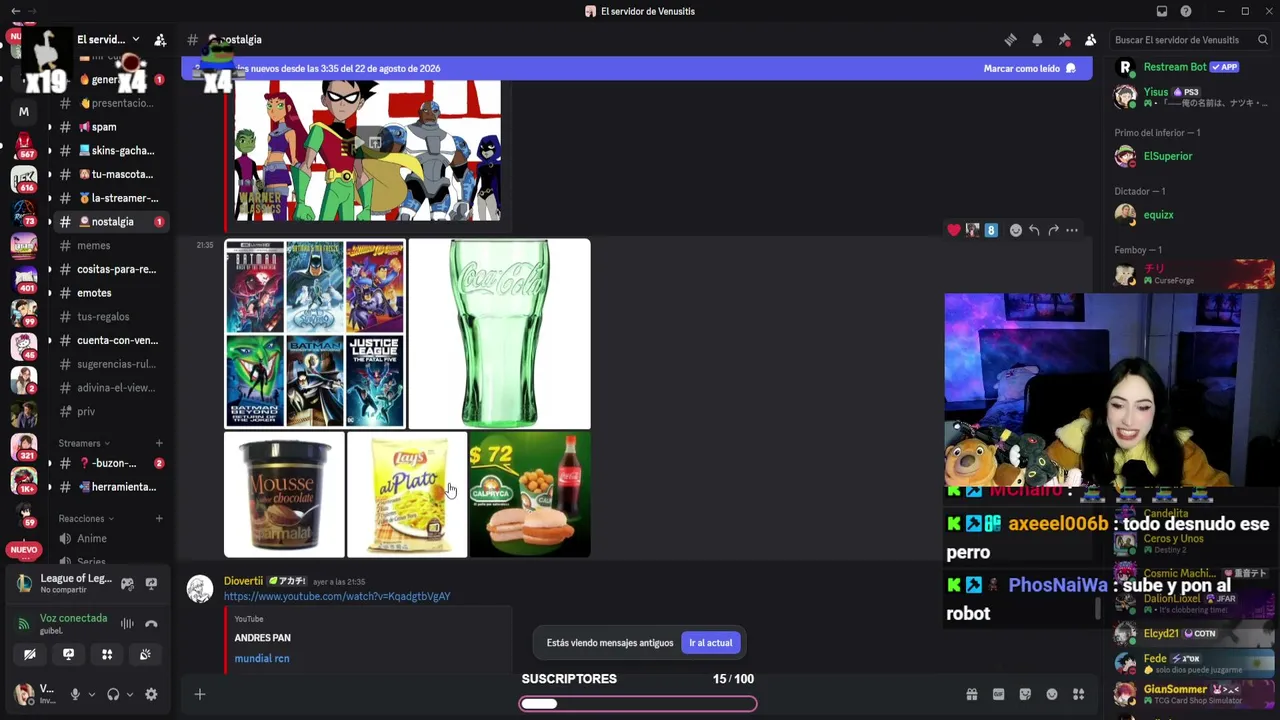Collapse the Streamers category
This screenshot has width=1280, height=720.
coord(84,443)
